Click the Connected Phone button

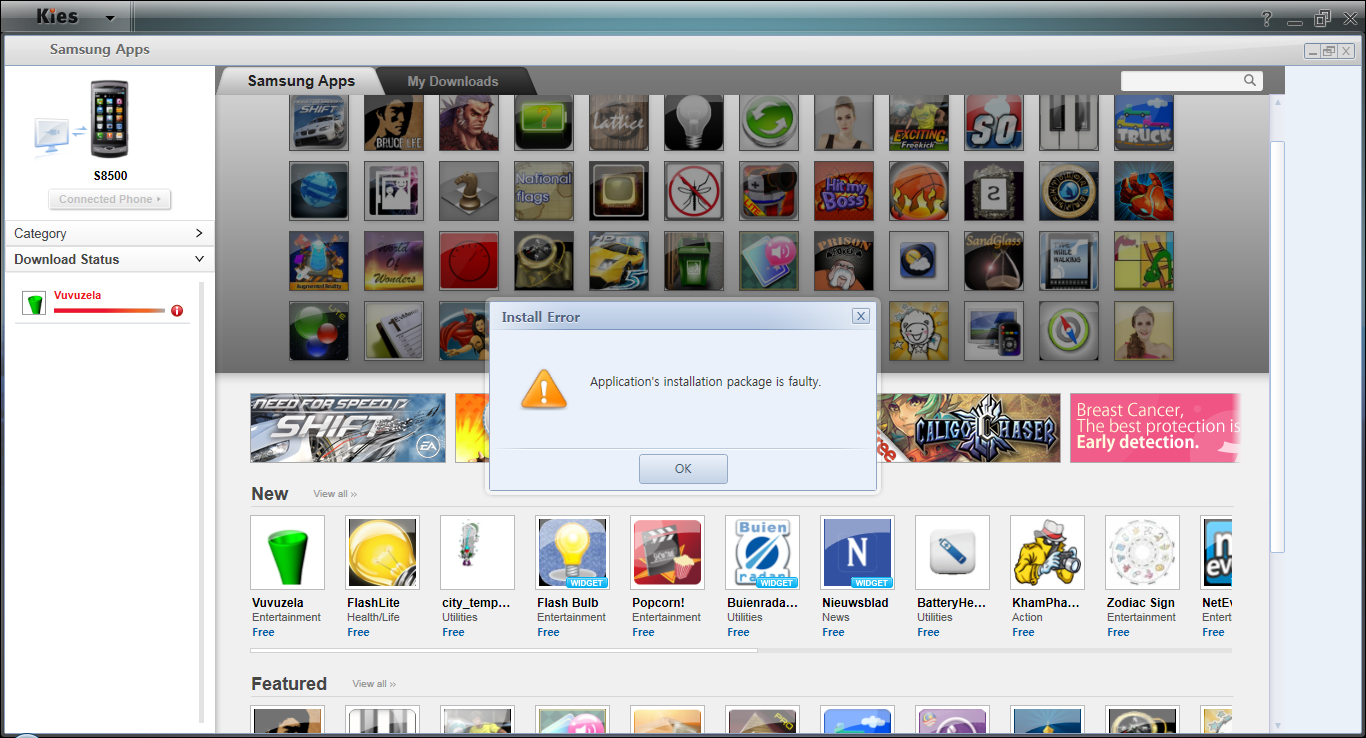[x=110, y=199]
